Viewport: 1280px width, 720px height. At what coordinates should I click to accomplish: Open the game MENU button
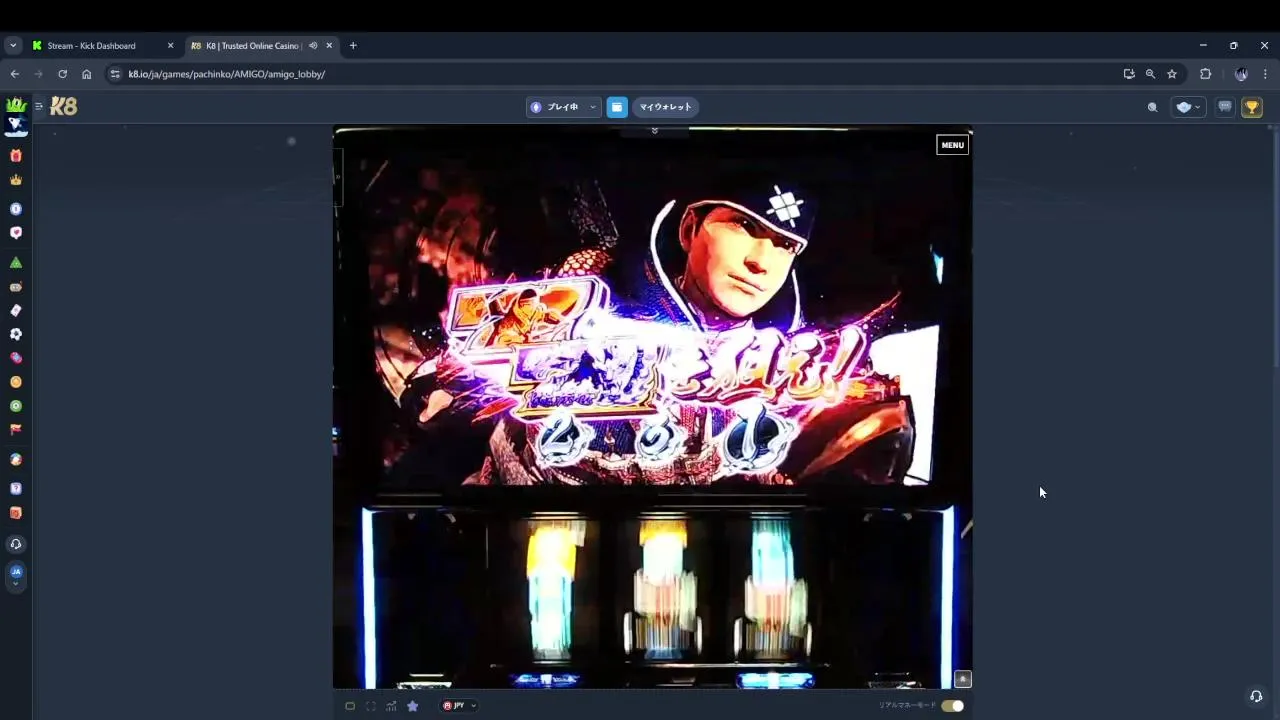pos(952,145)
